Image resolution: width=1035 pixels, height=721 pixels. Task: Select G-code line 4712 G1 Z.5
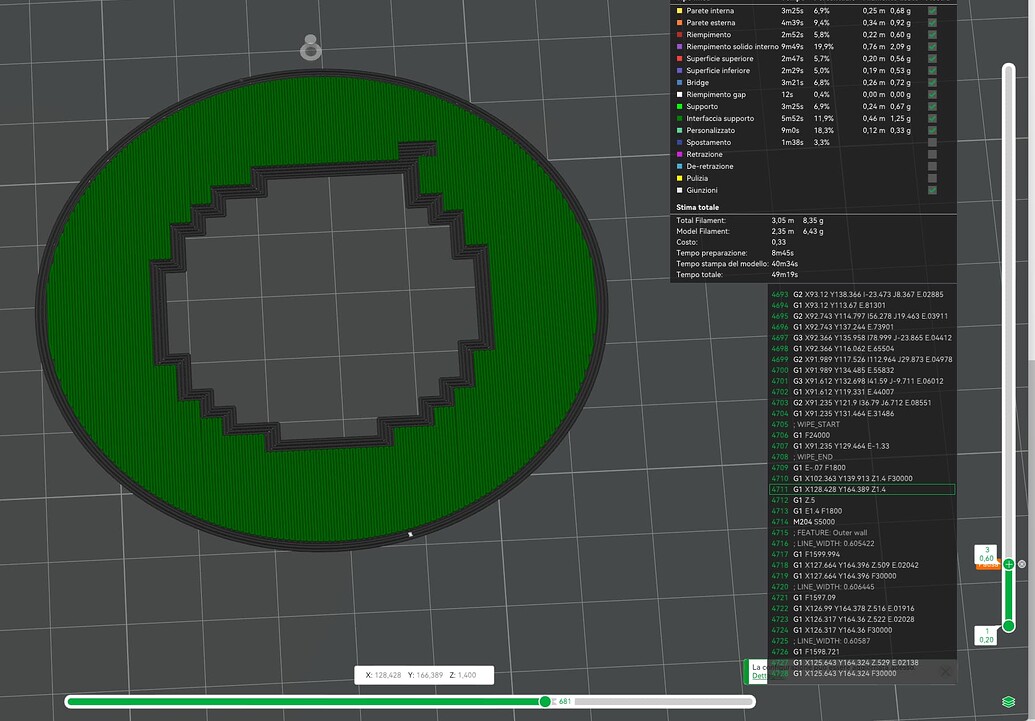[862, 500]
